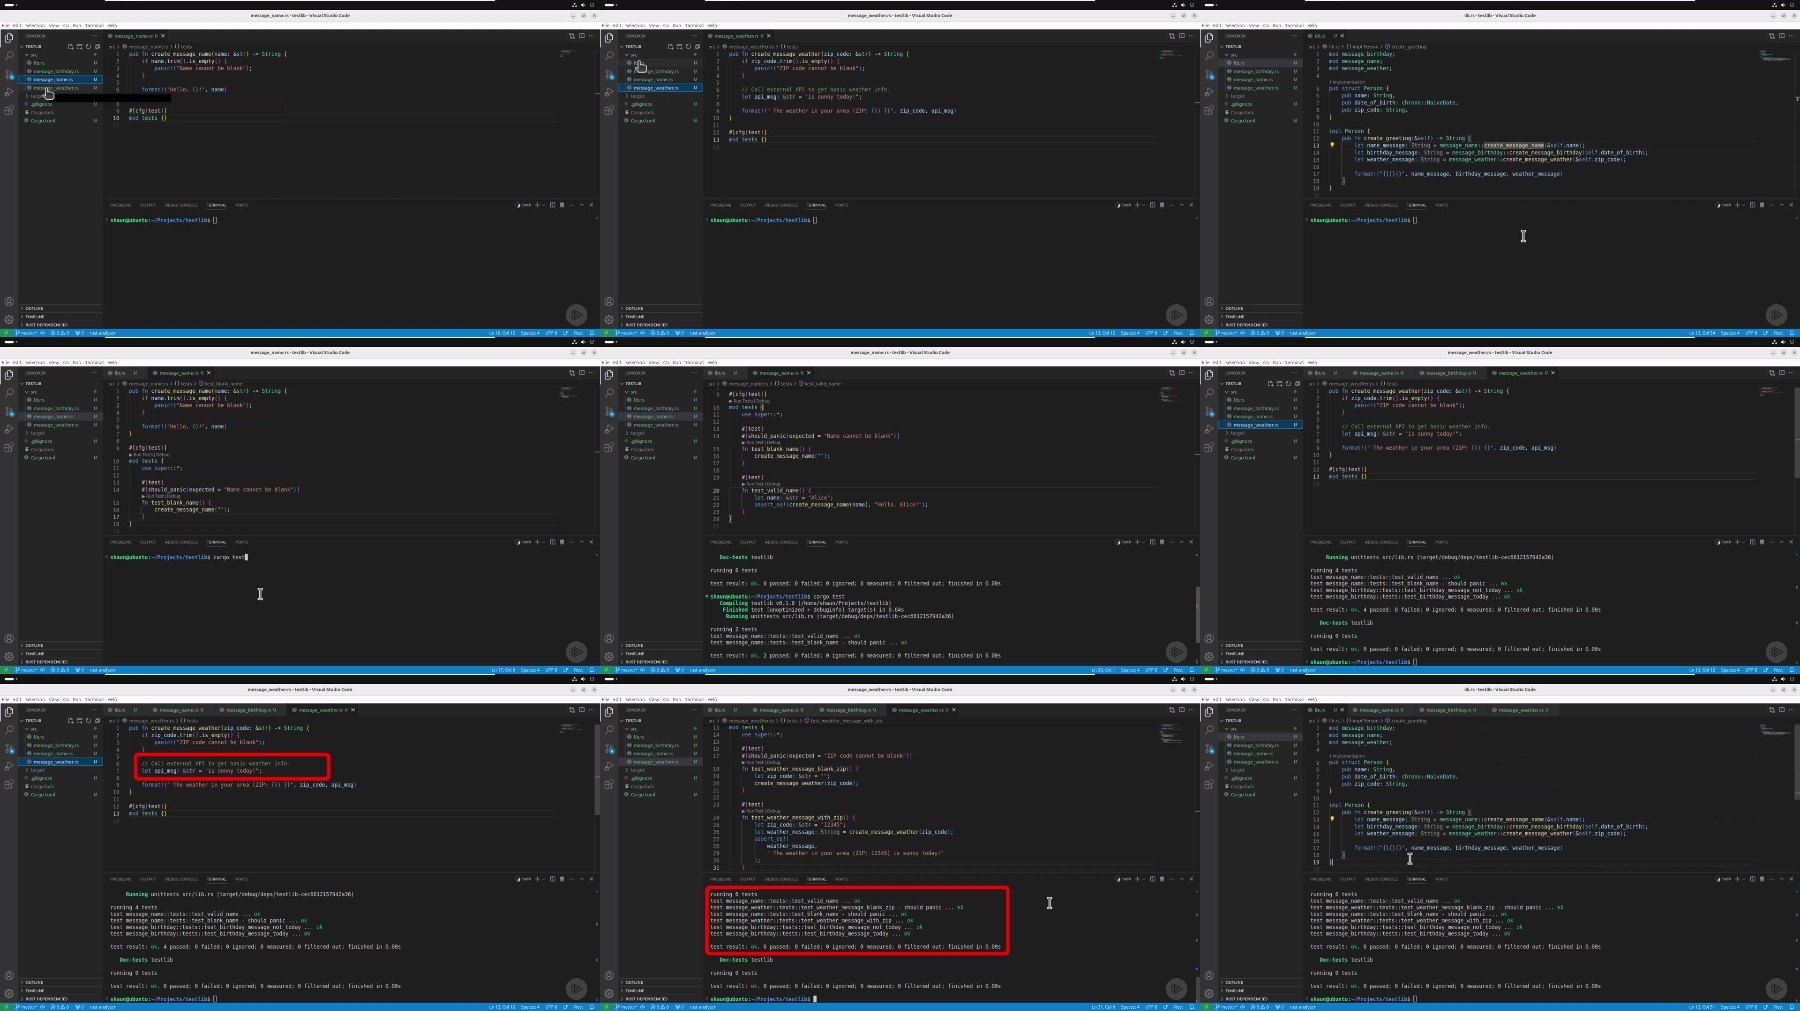Click New Folder icon in top-left Explorer header
This screenshot has width=1800, height=1011.
point(79,46)
